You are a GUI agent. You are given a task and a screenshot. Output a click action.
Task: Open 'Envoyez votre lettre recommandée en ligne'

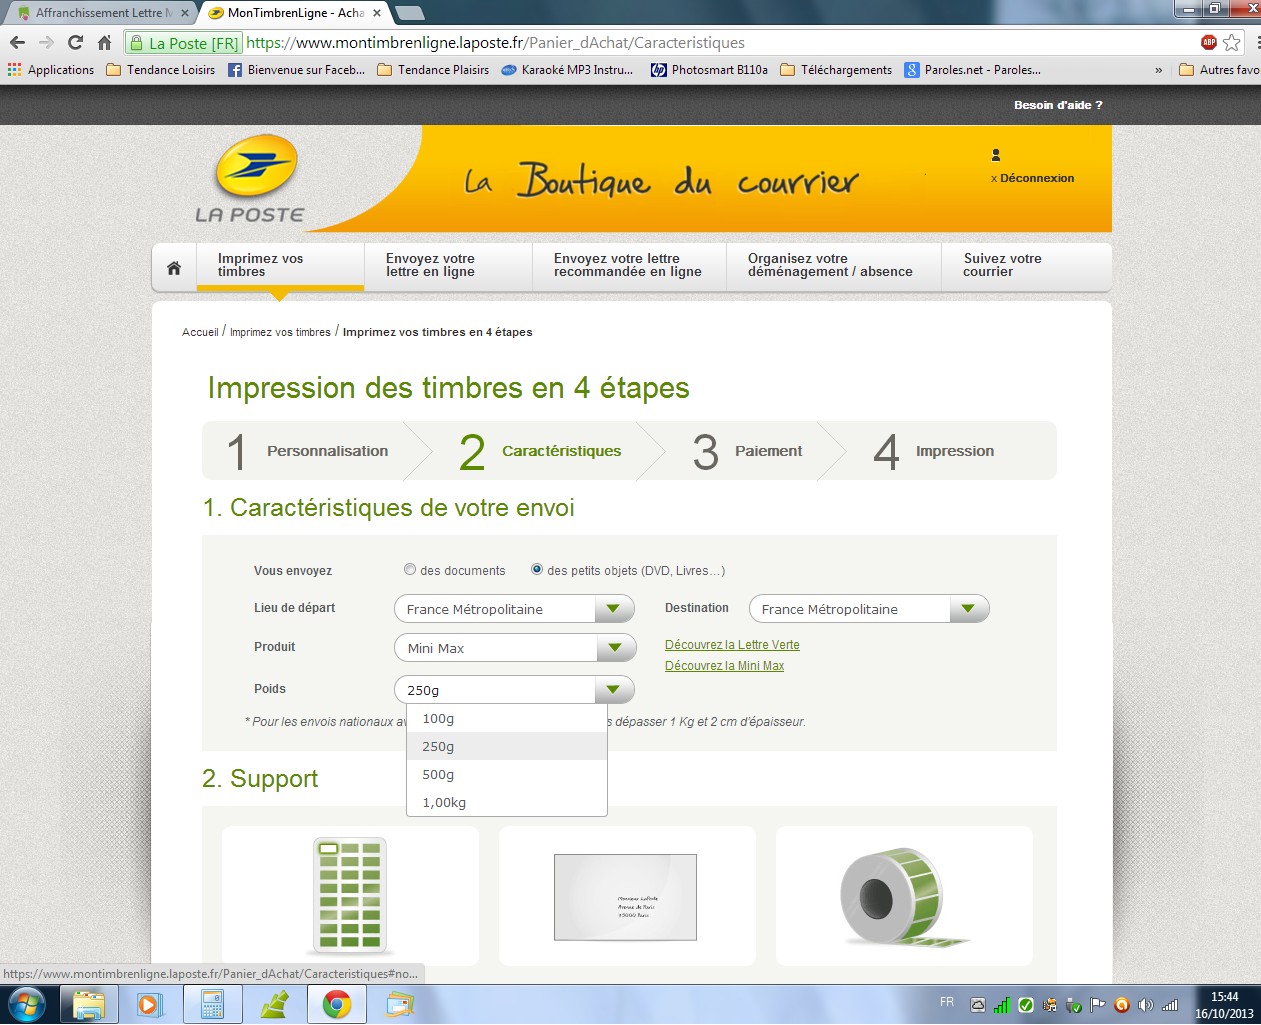629,265
